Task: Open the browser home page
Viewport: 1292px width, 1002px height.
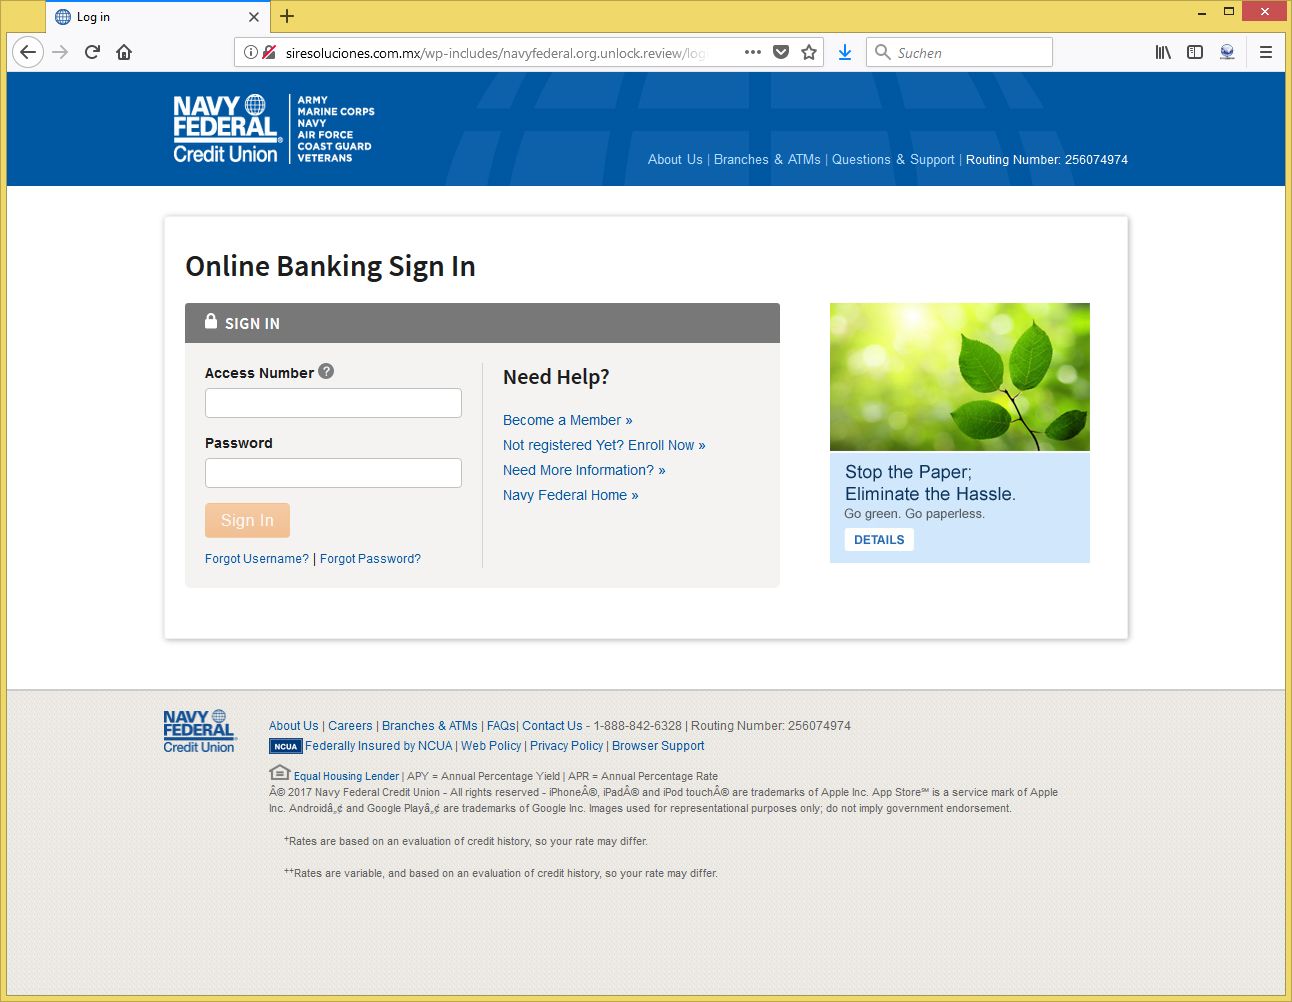Action: (x=124, y=52)
